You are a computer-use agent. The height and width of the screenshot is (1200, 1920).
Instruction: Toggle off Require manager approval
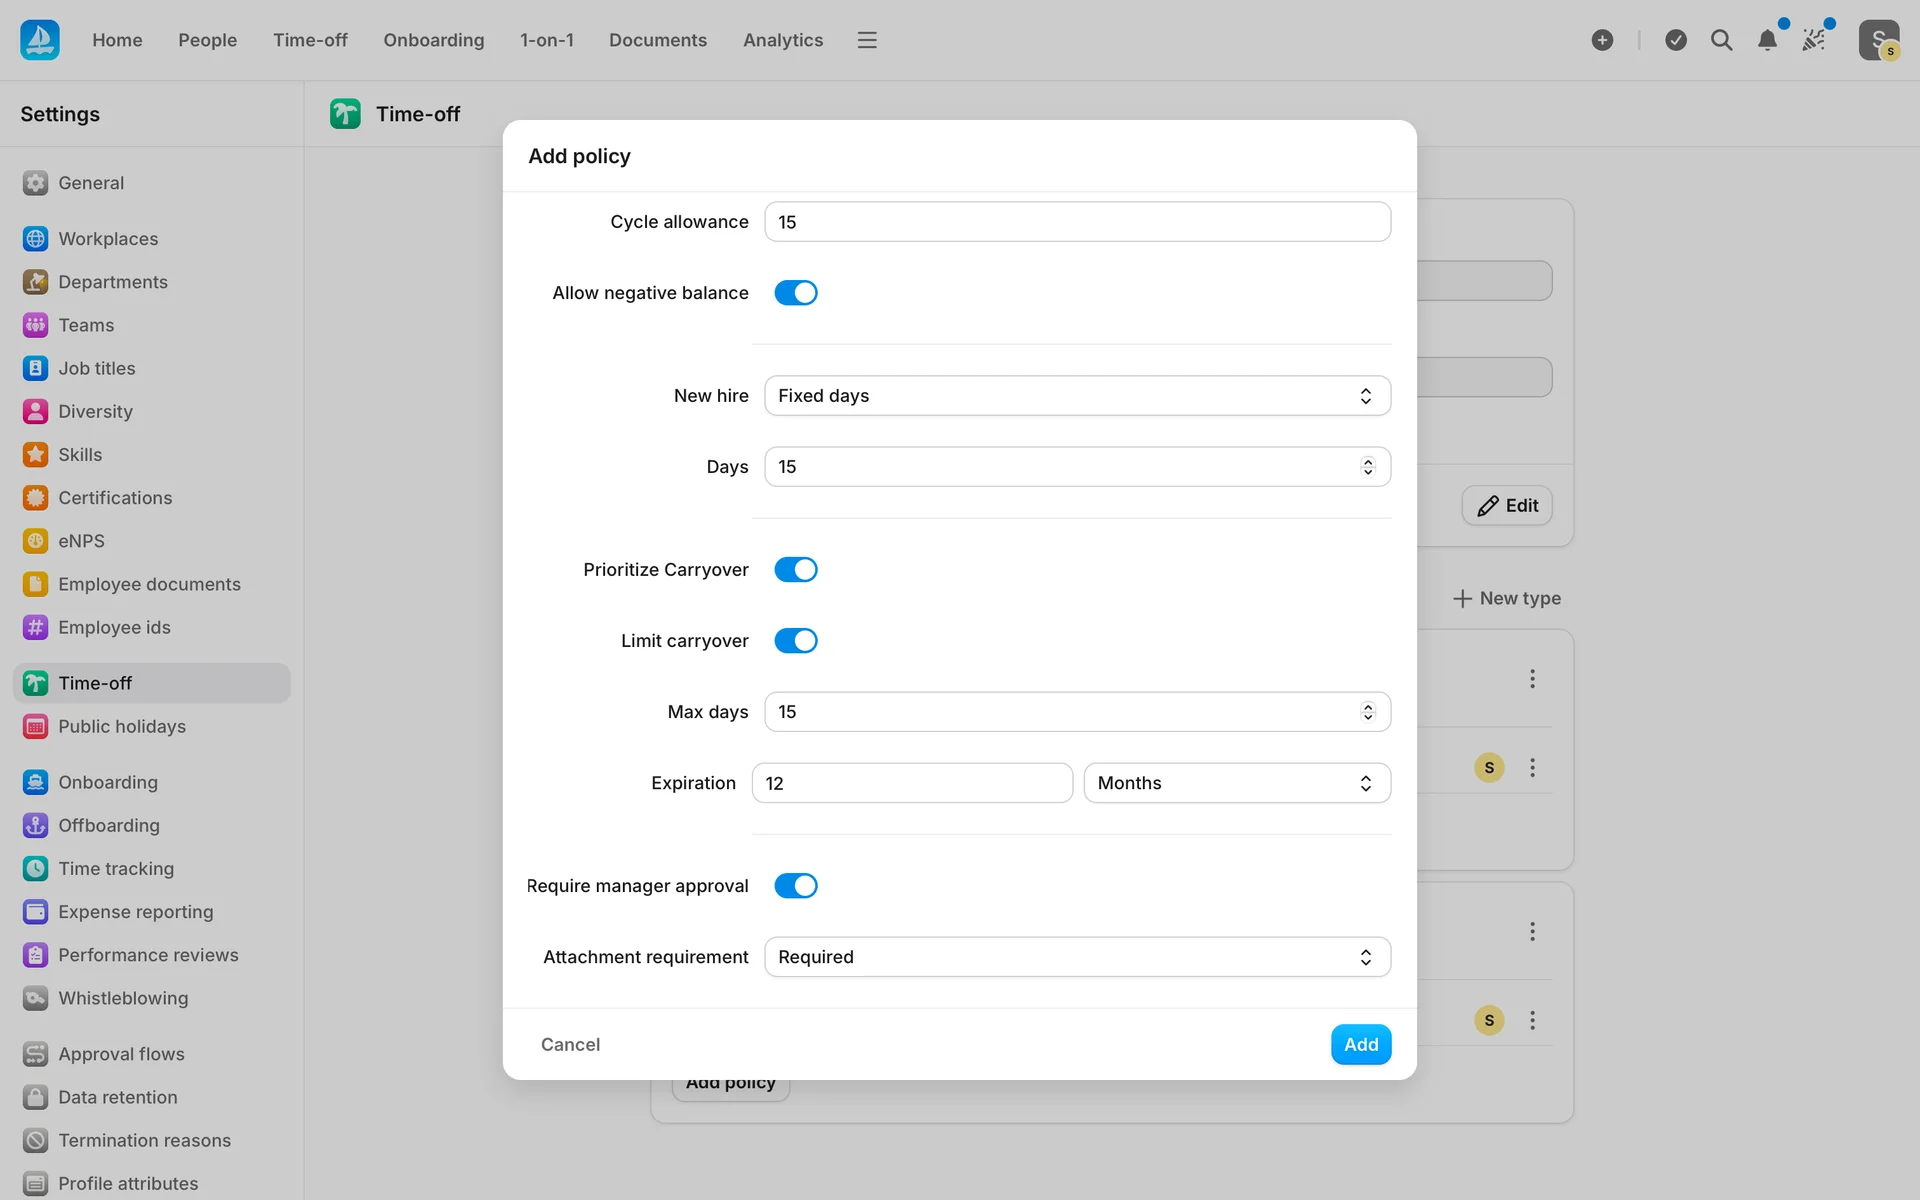click(x=796, y=886)
